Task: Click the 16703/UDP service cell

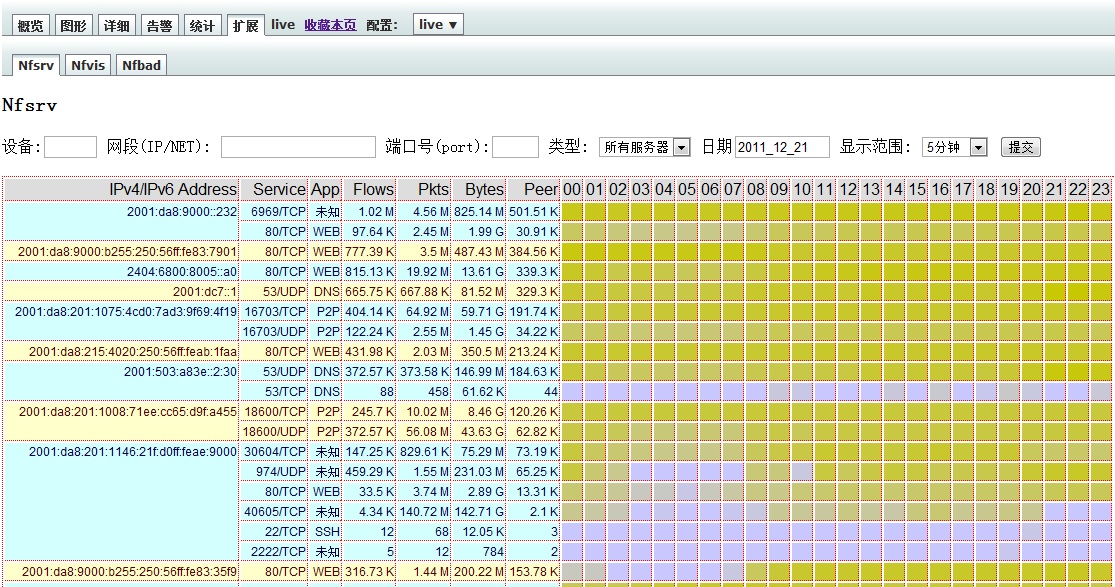Action: (274, 332)
